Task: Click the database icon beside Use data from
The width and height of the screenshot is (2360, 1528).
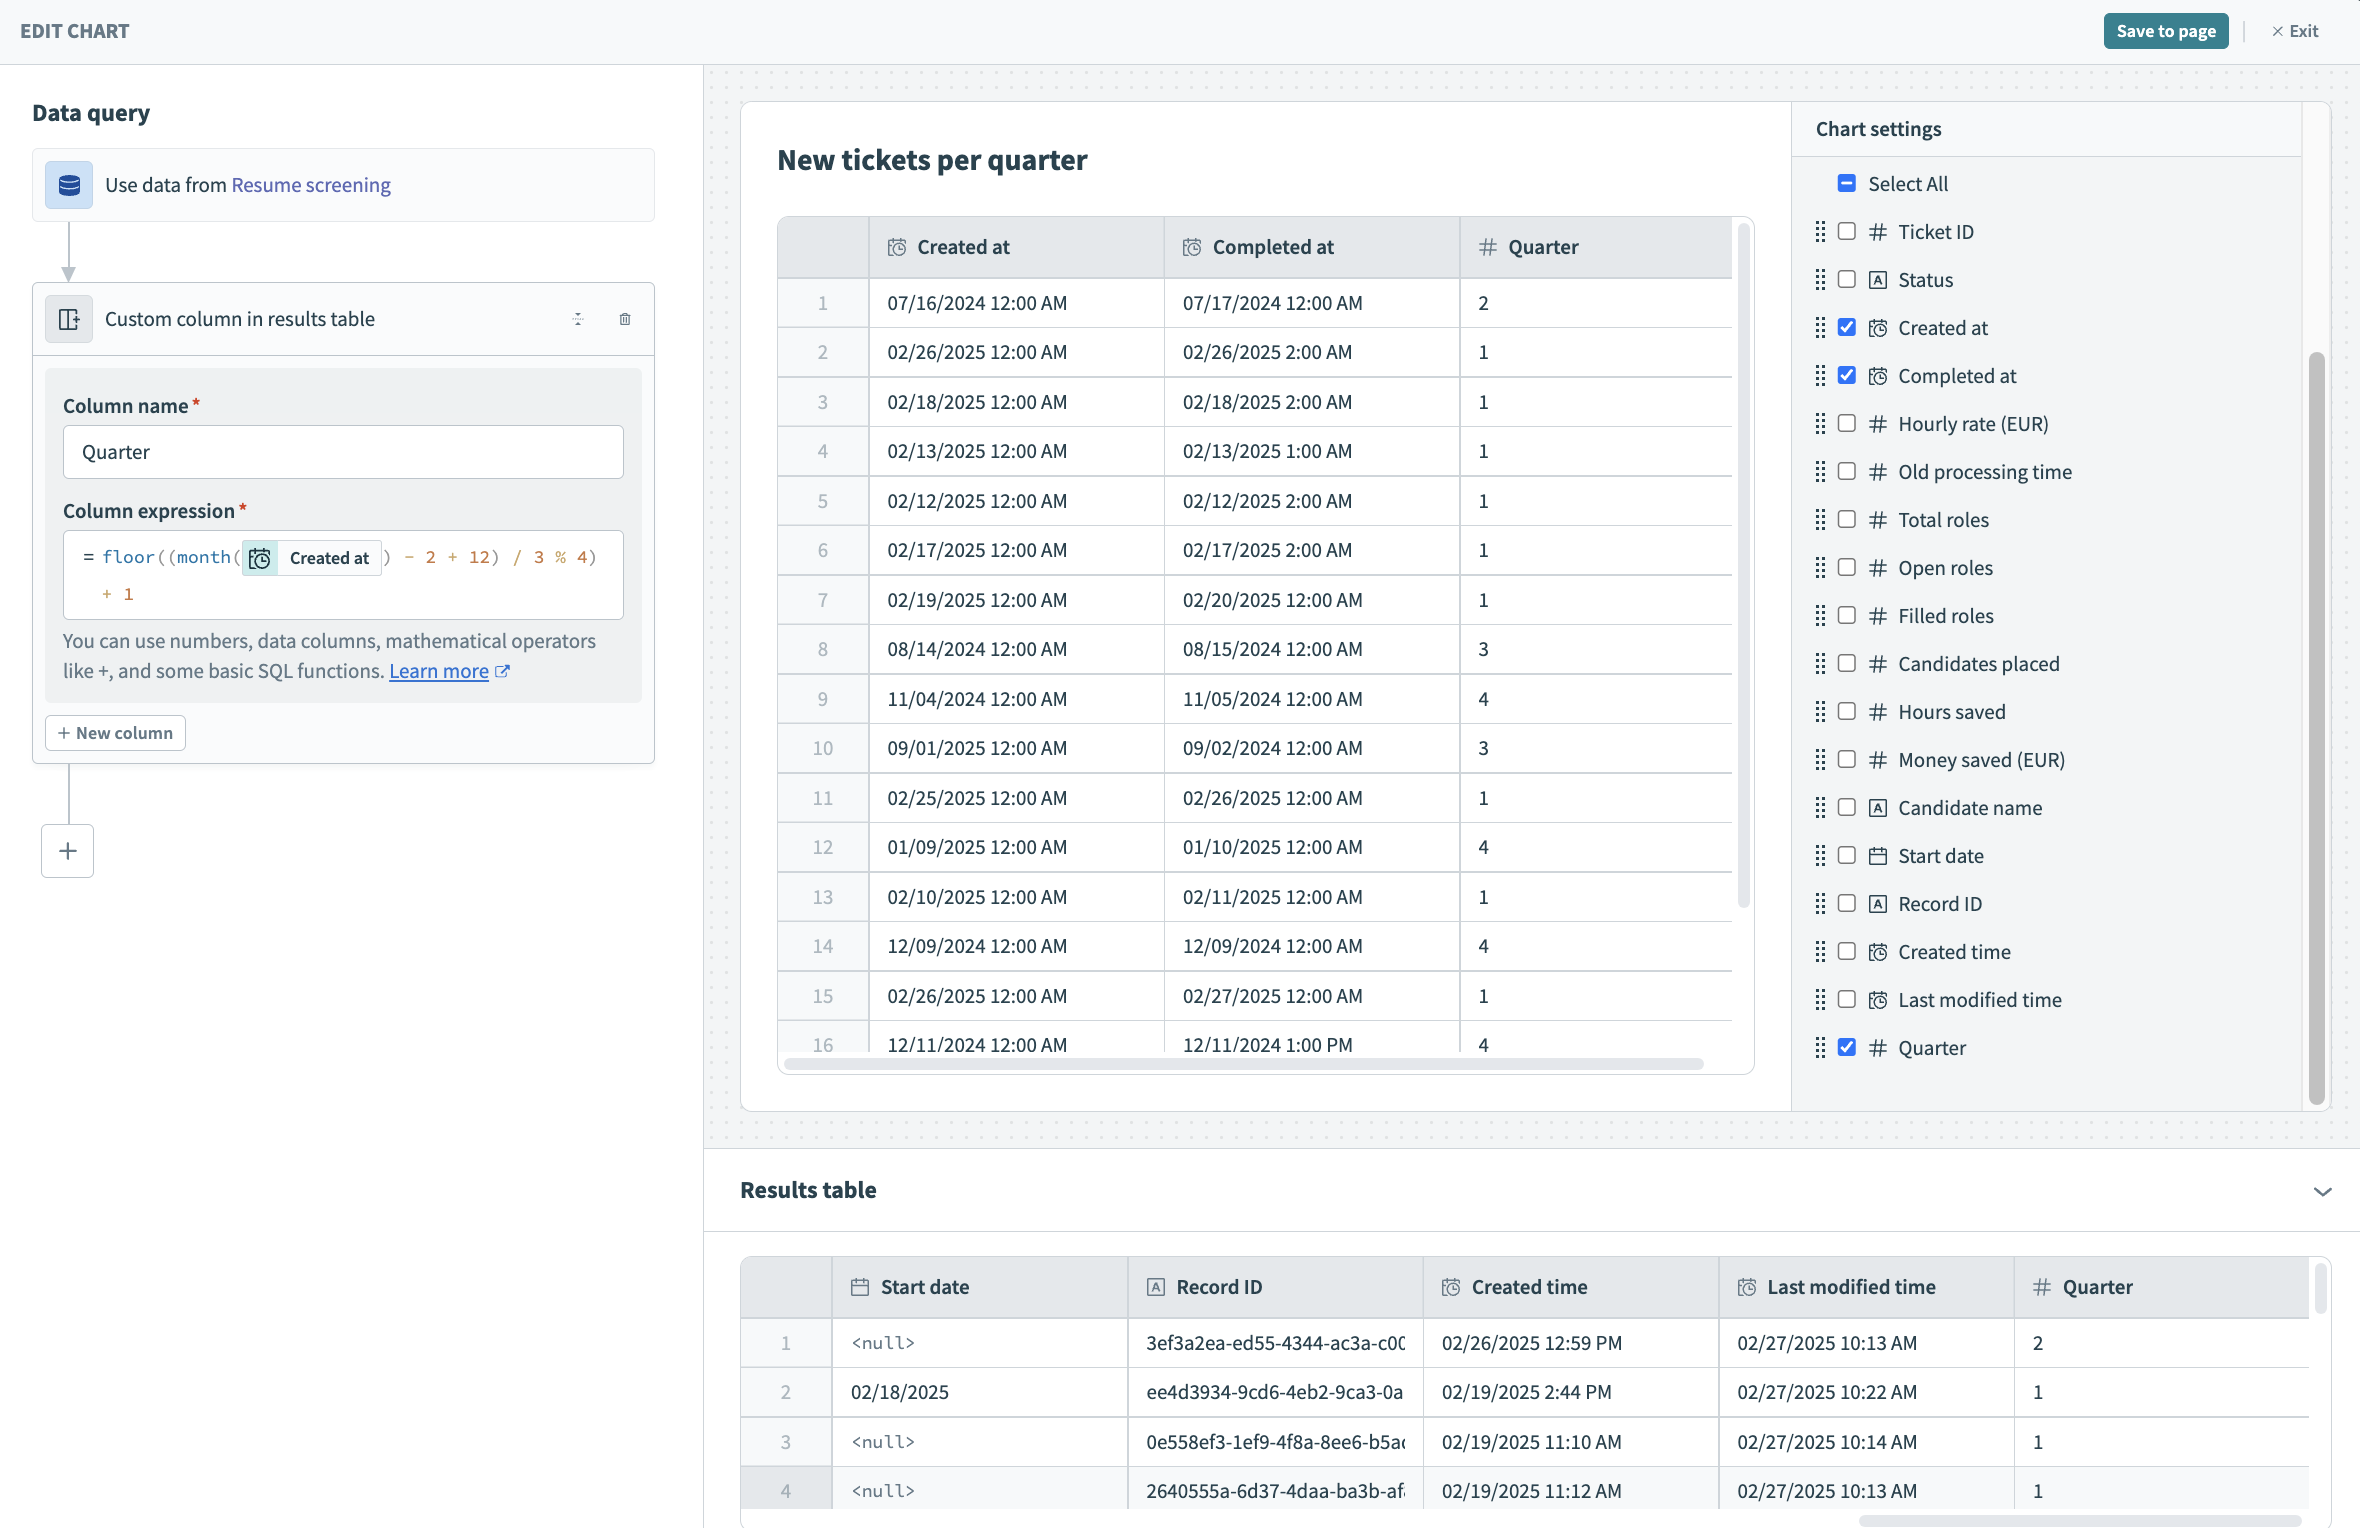Action: click(69, 185)
